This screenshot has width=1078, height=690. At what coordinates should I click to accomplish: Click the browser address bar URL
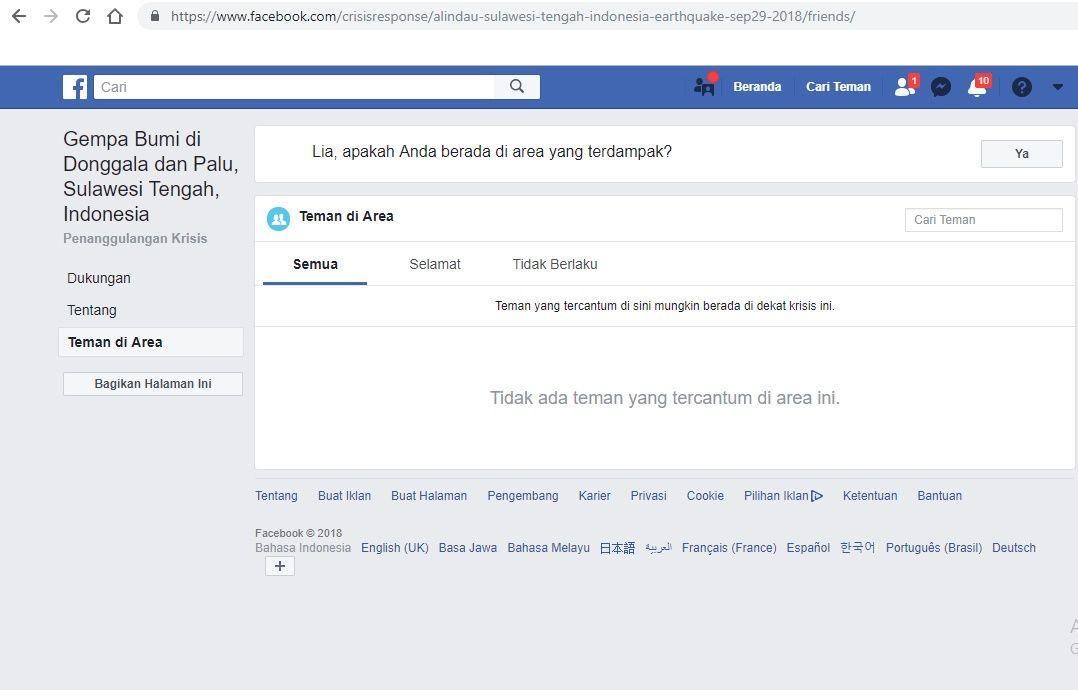(513, 16)
